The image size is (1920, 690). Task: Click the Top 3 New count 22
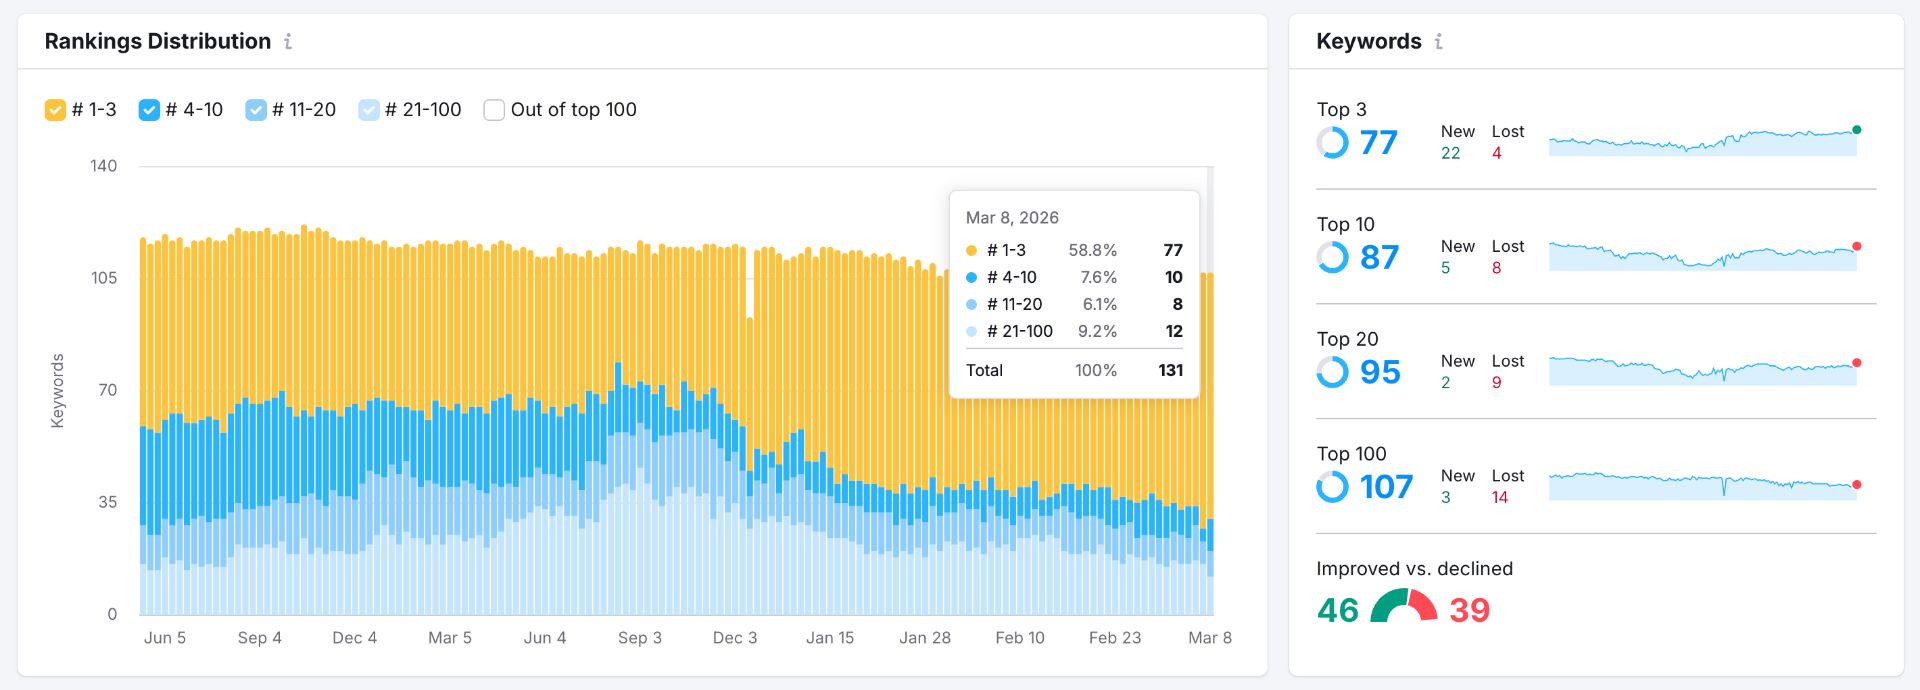point(1450,153)
